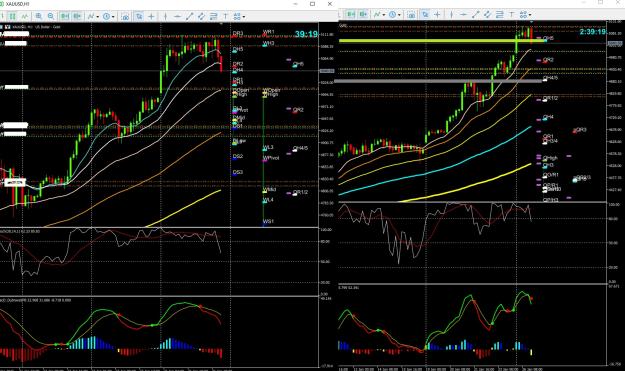Select cursor tool in XAUUSD,H1 window
Screen dimensions: 625x371
139,16
